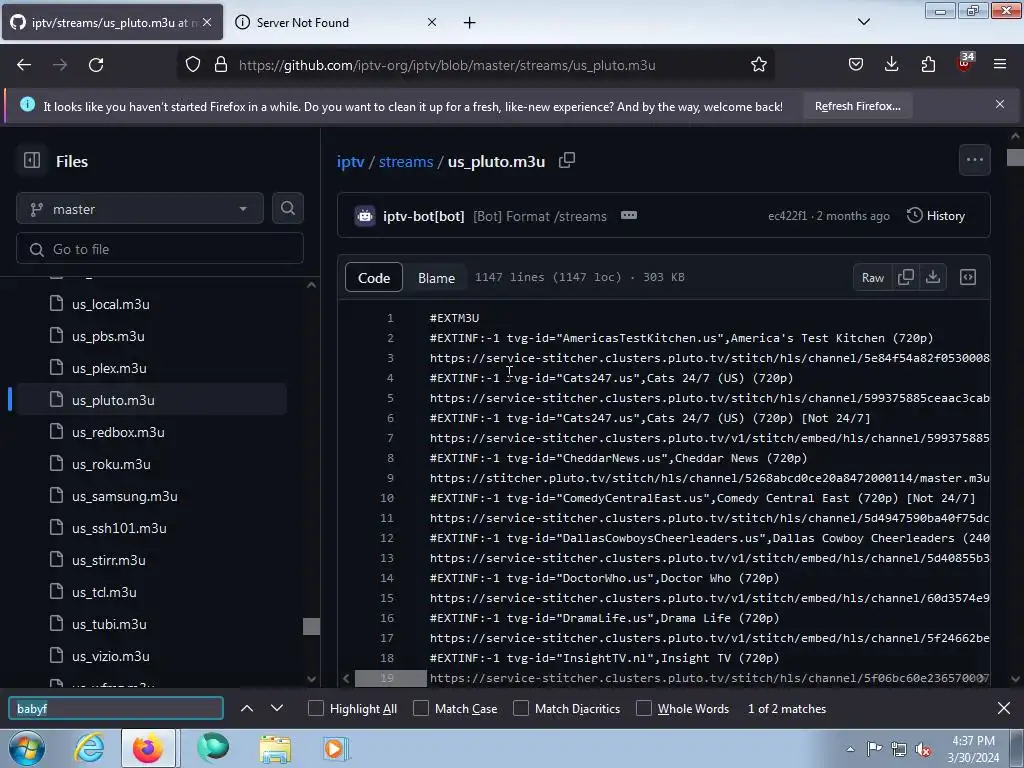
Task: Close the find bar
Action: click(x=1004, y=709)
